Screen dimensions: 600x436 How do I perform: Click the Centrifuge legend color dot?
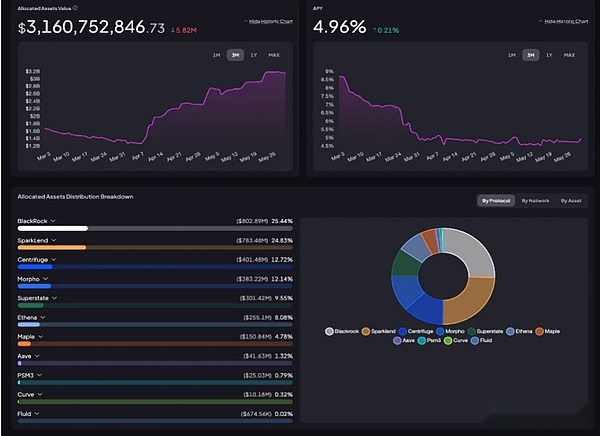pyautogui.click(x=403, y=331)
